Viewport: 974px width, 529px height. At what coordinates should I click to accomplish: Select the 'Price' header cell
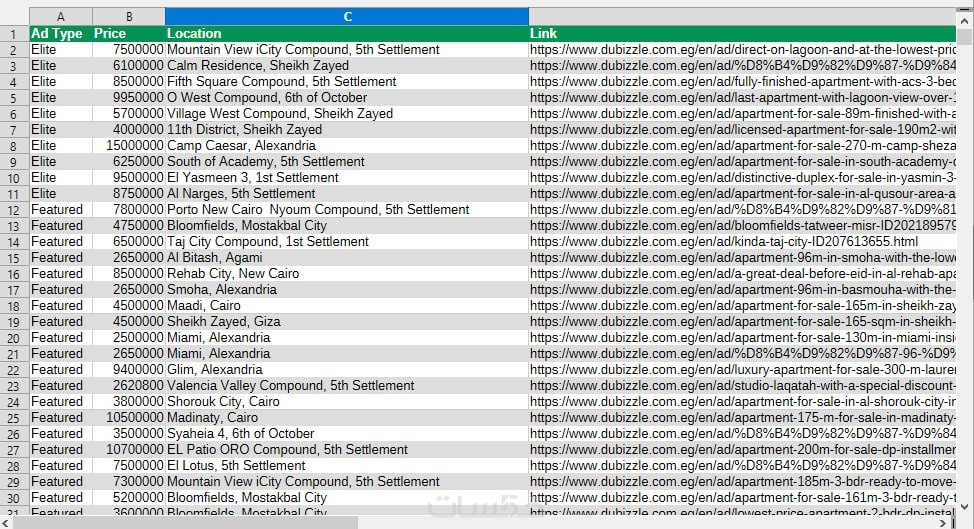click(x=129, y=34)
